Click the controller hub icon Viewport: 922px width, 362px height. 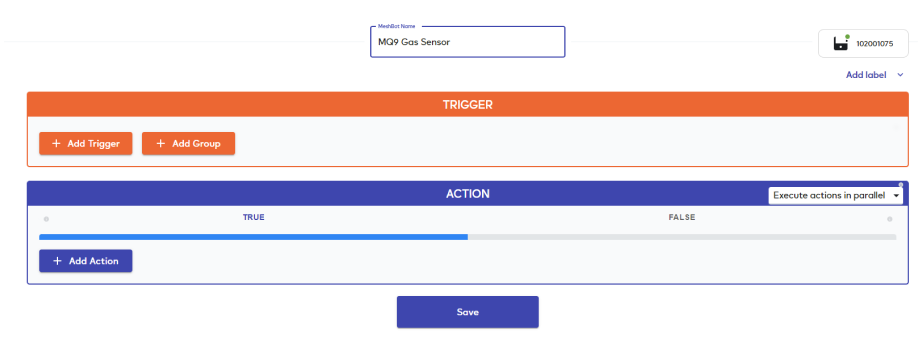[x=841, y=44]
